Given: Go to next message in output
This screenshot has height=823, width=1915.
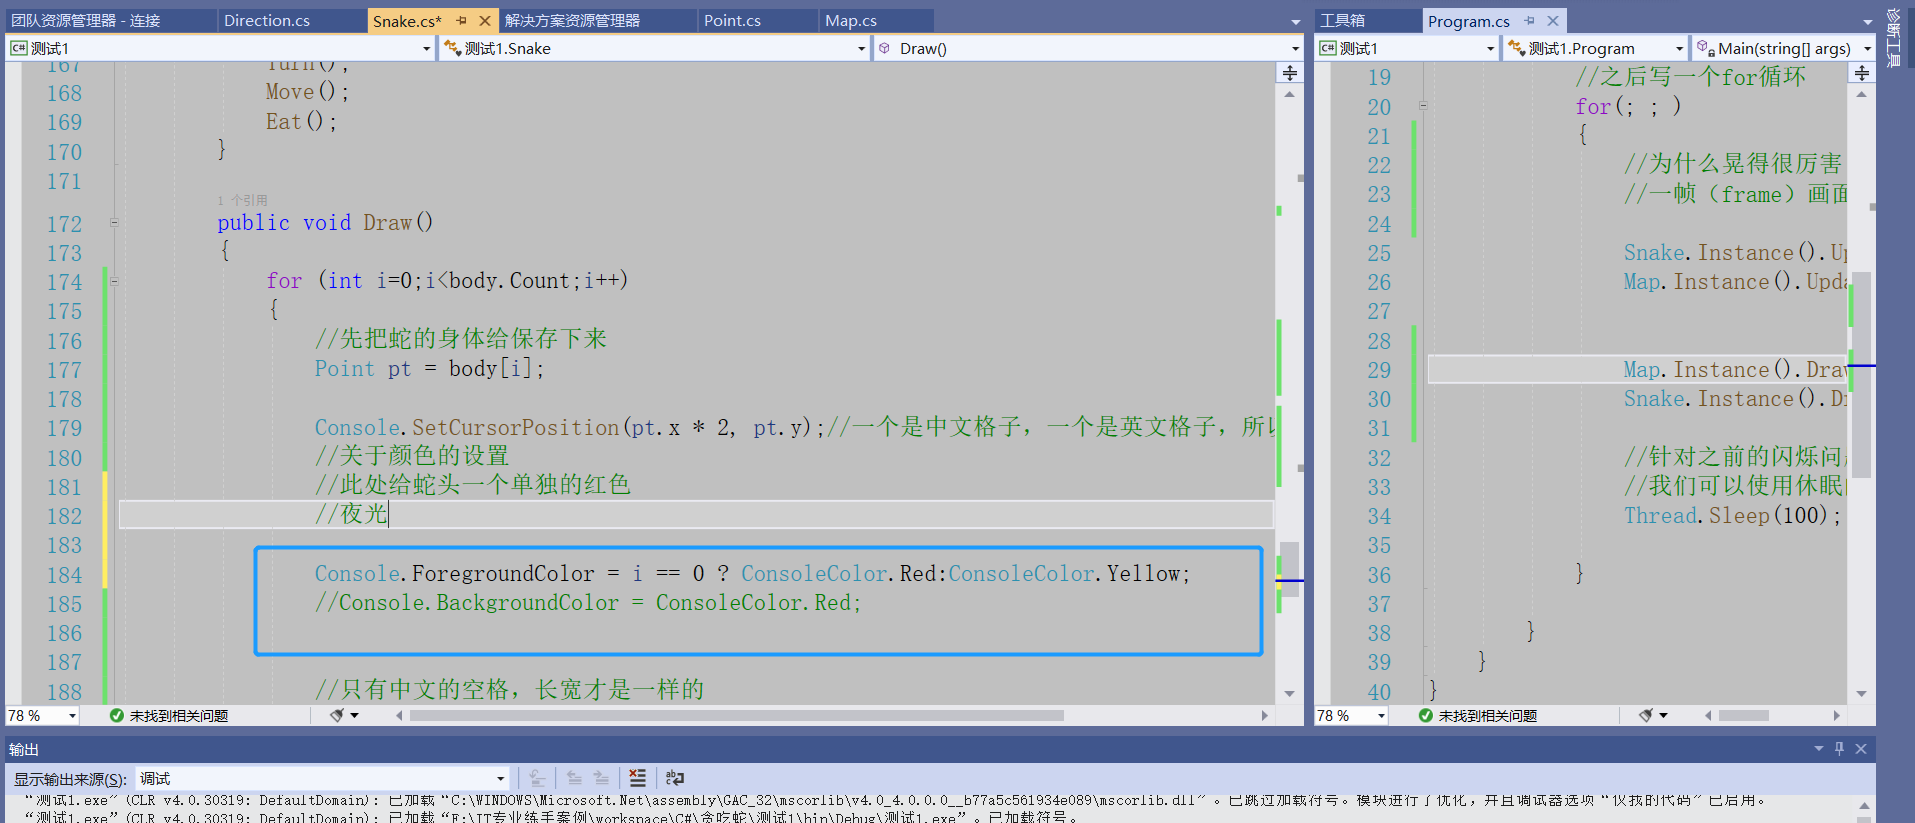Looking at the screenshot, I should pos(601,778).
